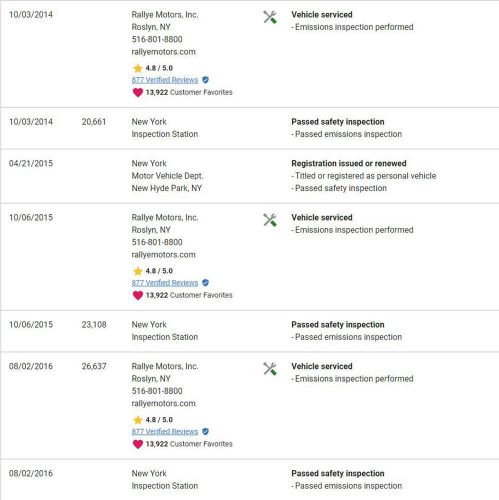Open 877 Verified Reviews link for 10/03/2014 service
The height and width of the screenshot is (500, 499).
[x=165, y=80]
